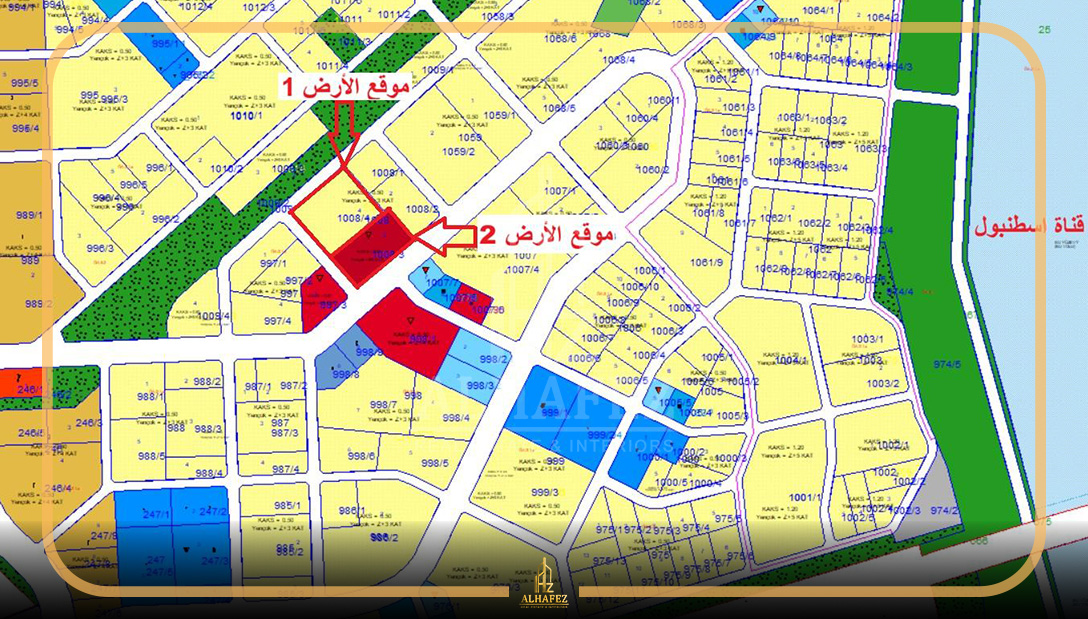Screen dimensions: 1088x619
Task: Click triangle marker on dark red land 2 parcel
Action: click(369, 235)
